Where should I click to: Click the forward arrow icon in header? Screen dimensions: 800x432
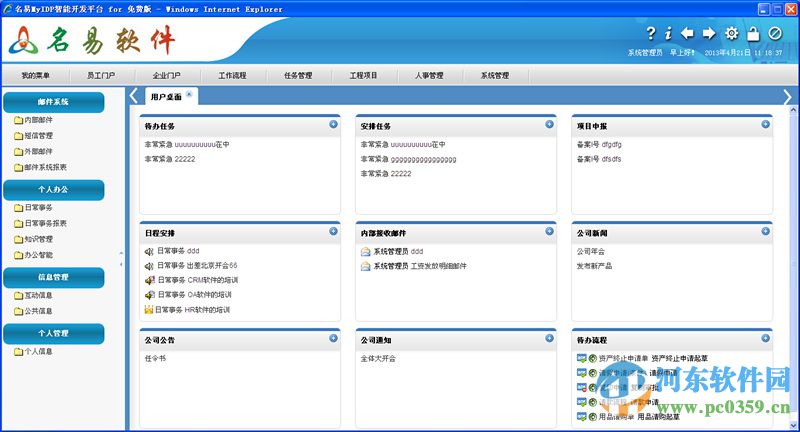coord(709,34)
